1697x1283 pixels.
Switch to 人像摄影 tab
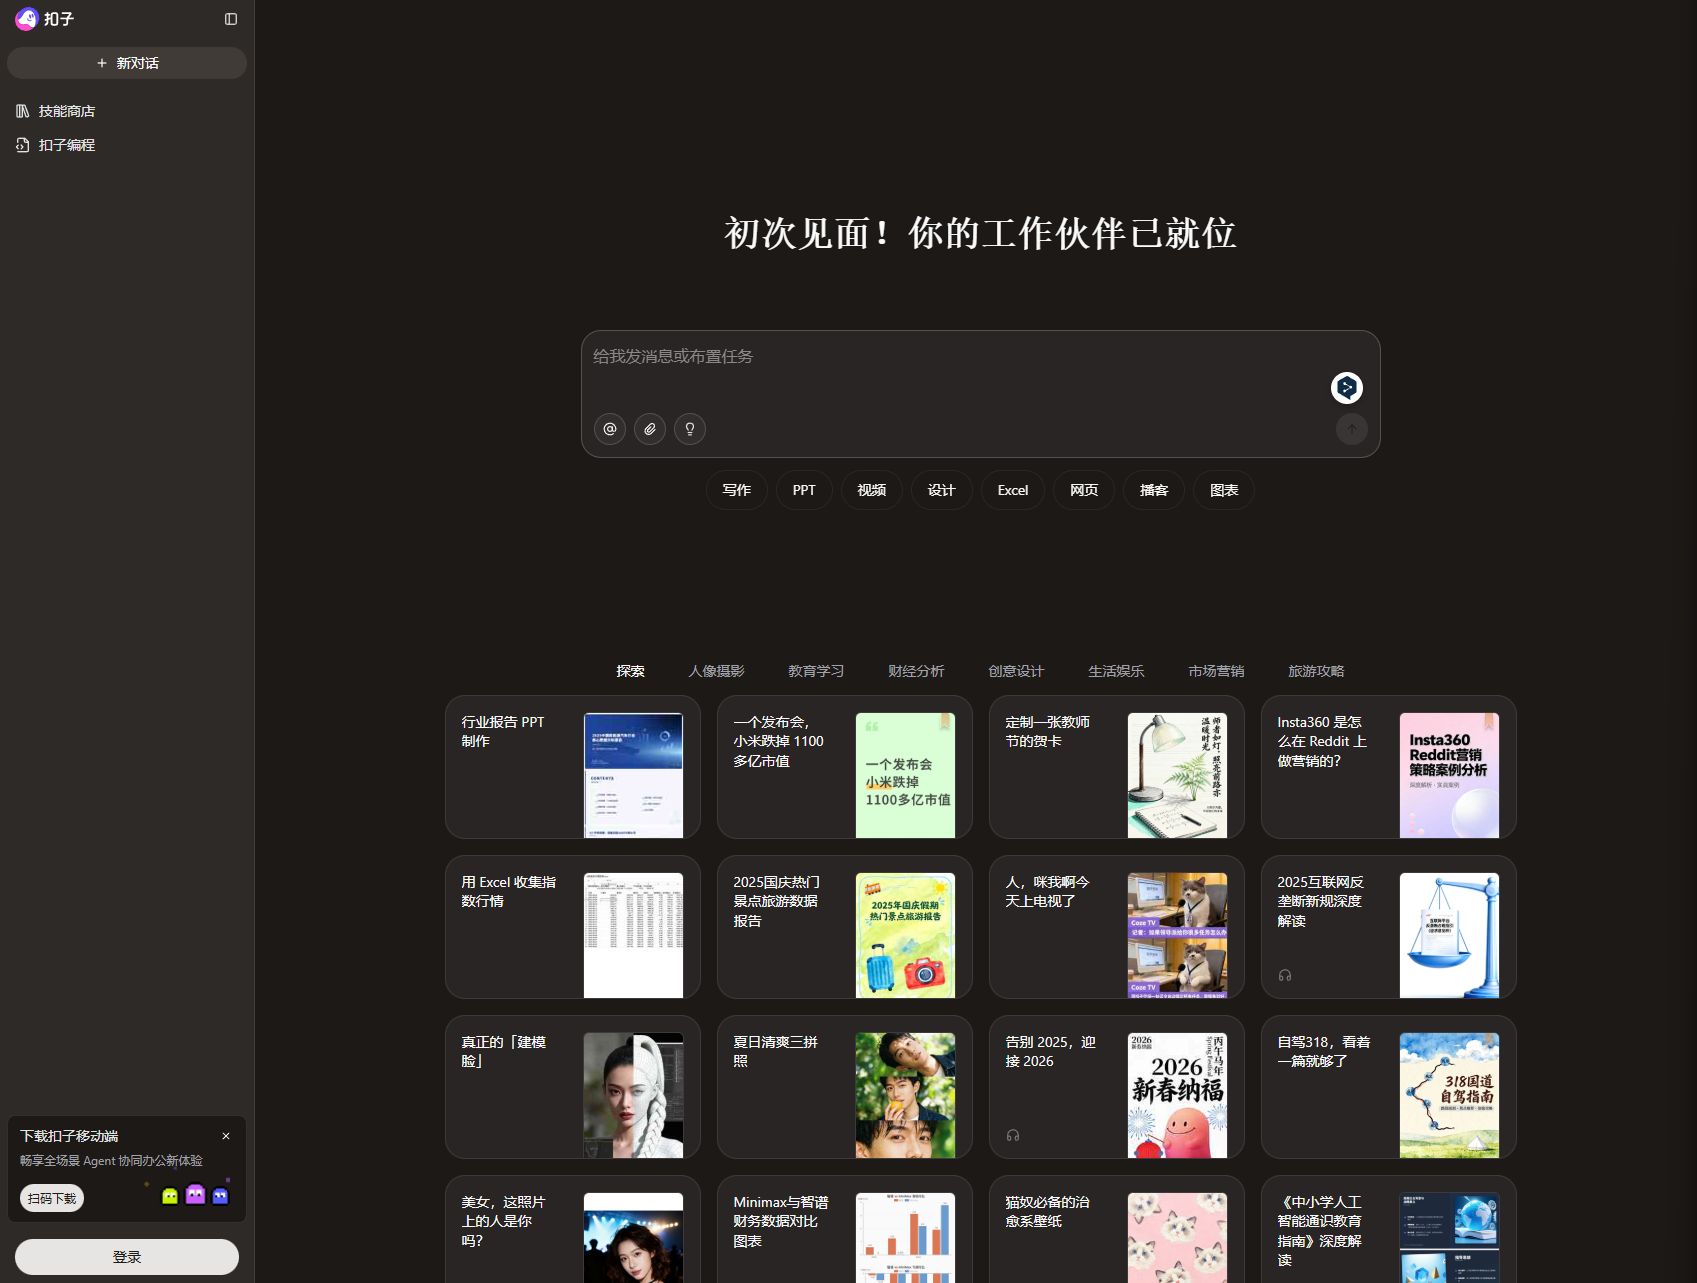(716, 671)
